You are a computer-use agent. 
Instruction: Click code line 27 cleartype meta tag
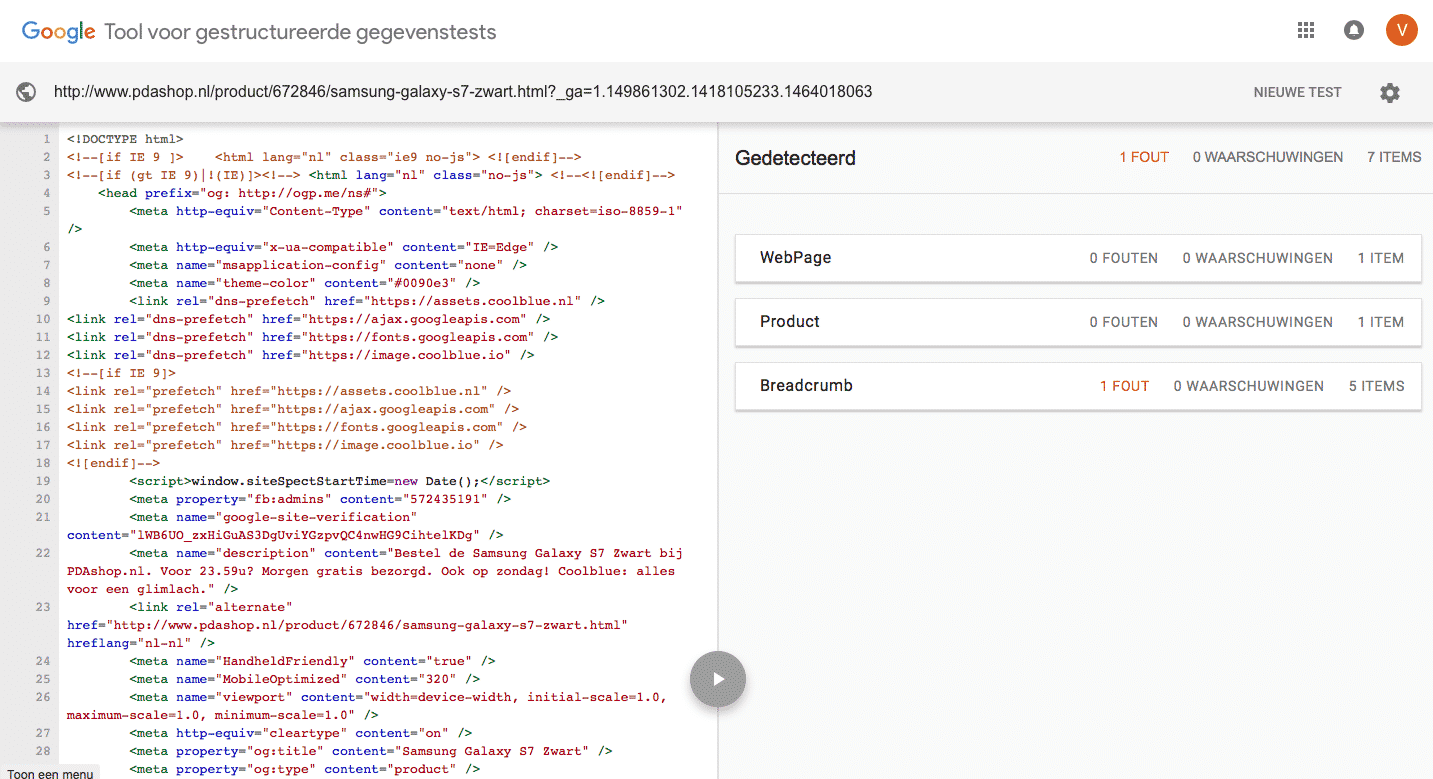pyautogui.click(x=300, y=733)
